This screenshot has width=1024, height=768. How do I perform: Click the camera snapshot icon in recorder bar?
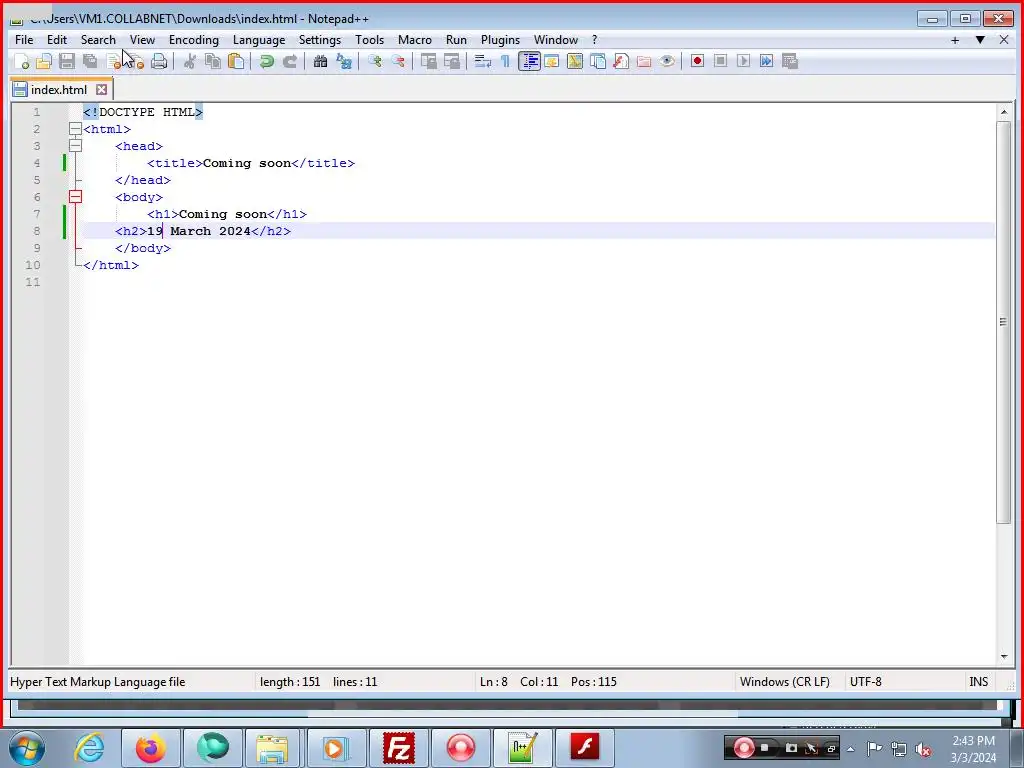791,748
